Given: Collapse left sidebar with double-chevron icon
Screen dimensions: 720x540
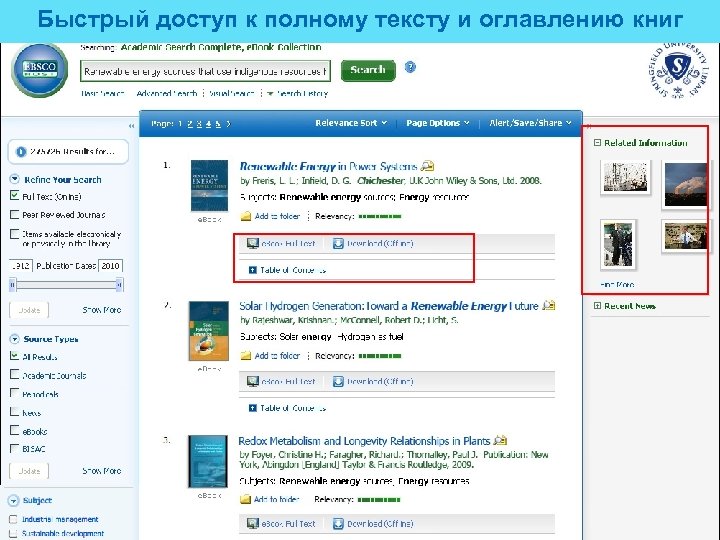Looking at the screenshot, I should pyautogui.click(x=131, y=126).
